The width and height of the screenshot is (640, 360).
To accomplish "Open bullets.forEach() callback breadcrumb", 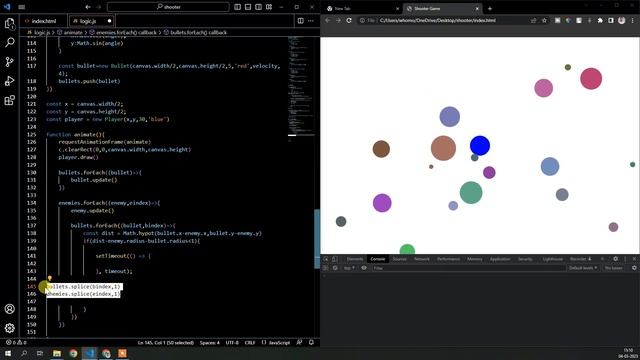I will 195,32.
